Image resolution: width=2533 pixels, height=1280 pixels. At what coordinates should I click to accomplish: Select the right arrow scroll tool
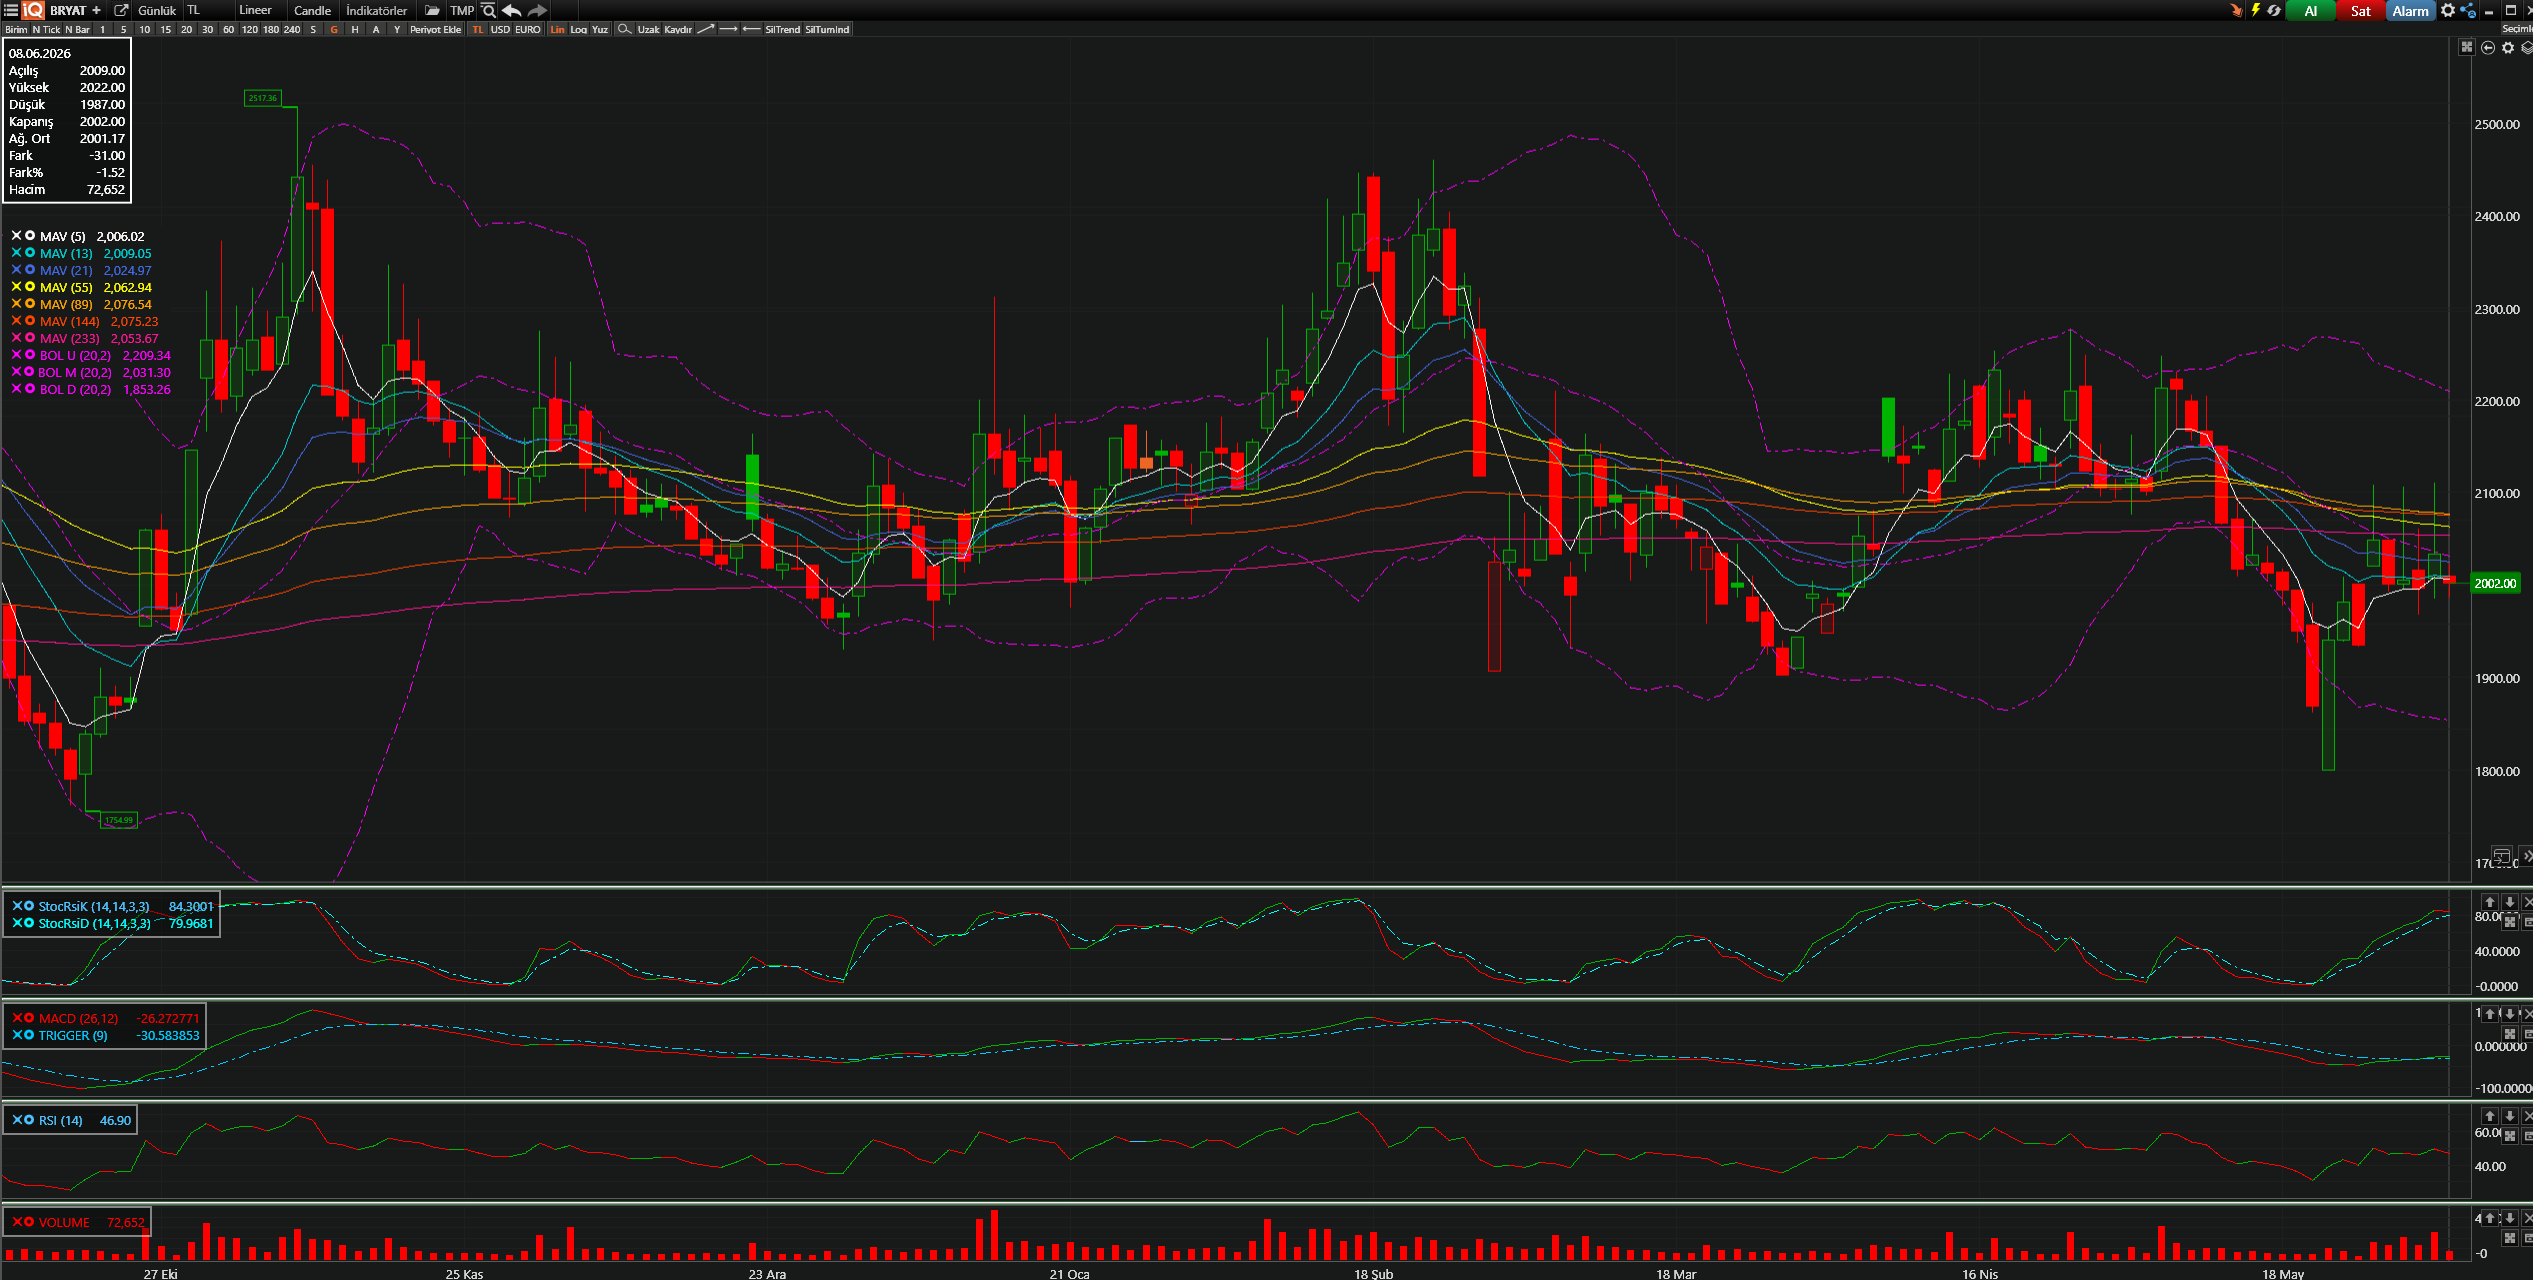click(x=728, y=29)
